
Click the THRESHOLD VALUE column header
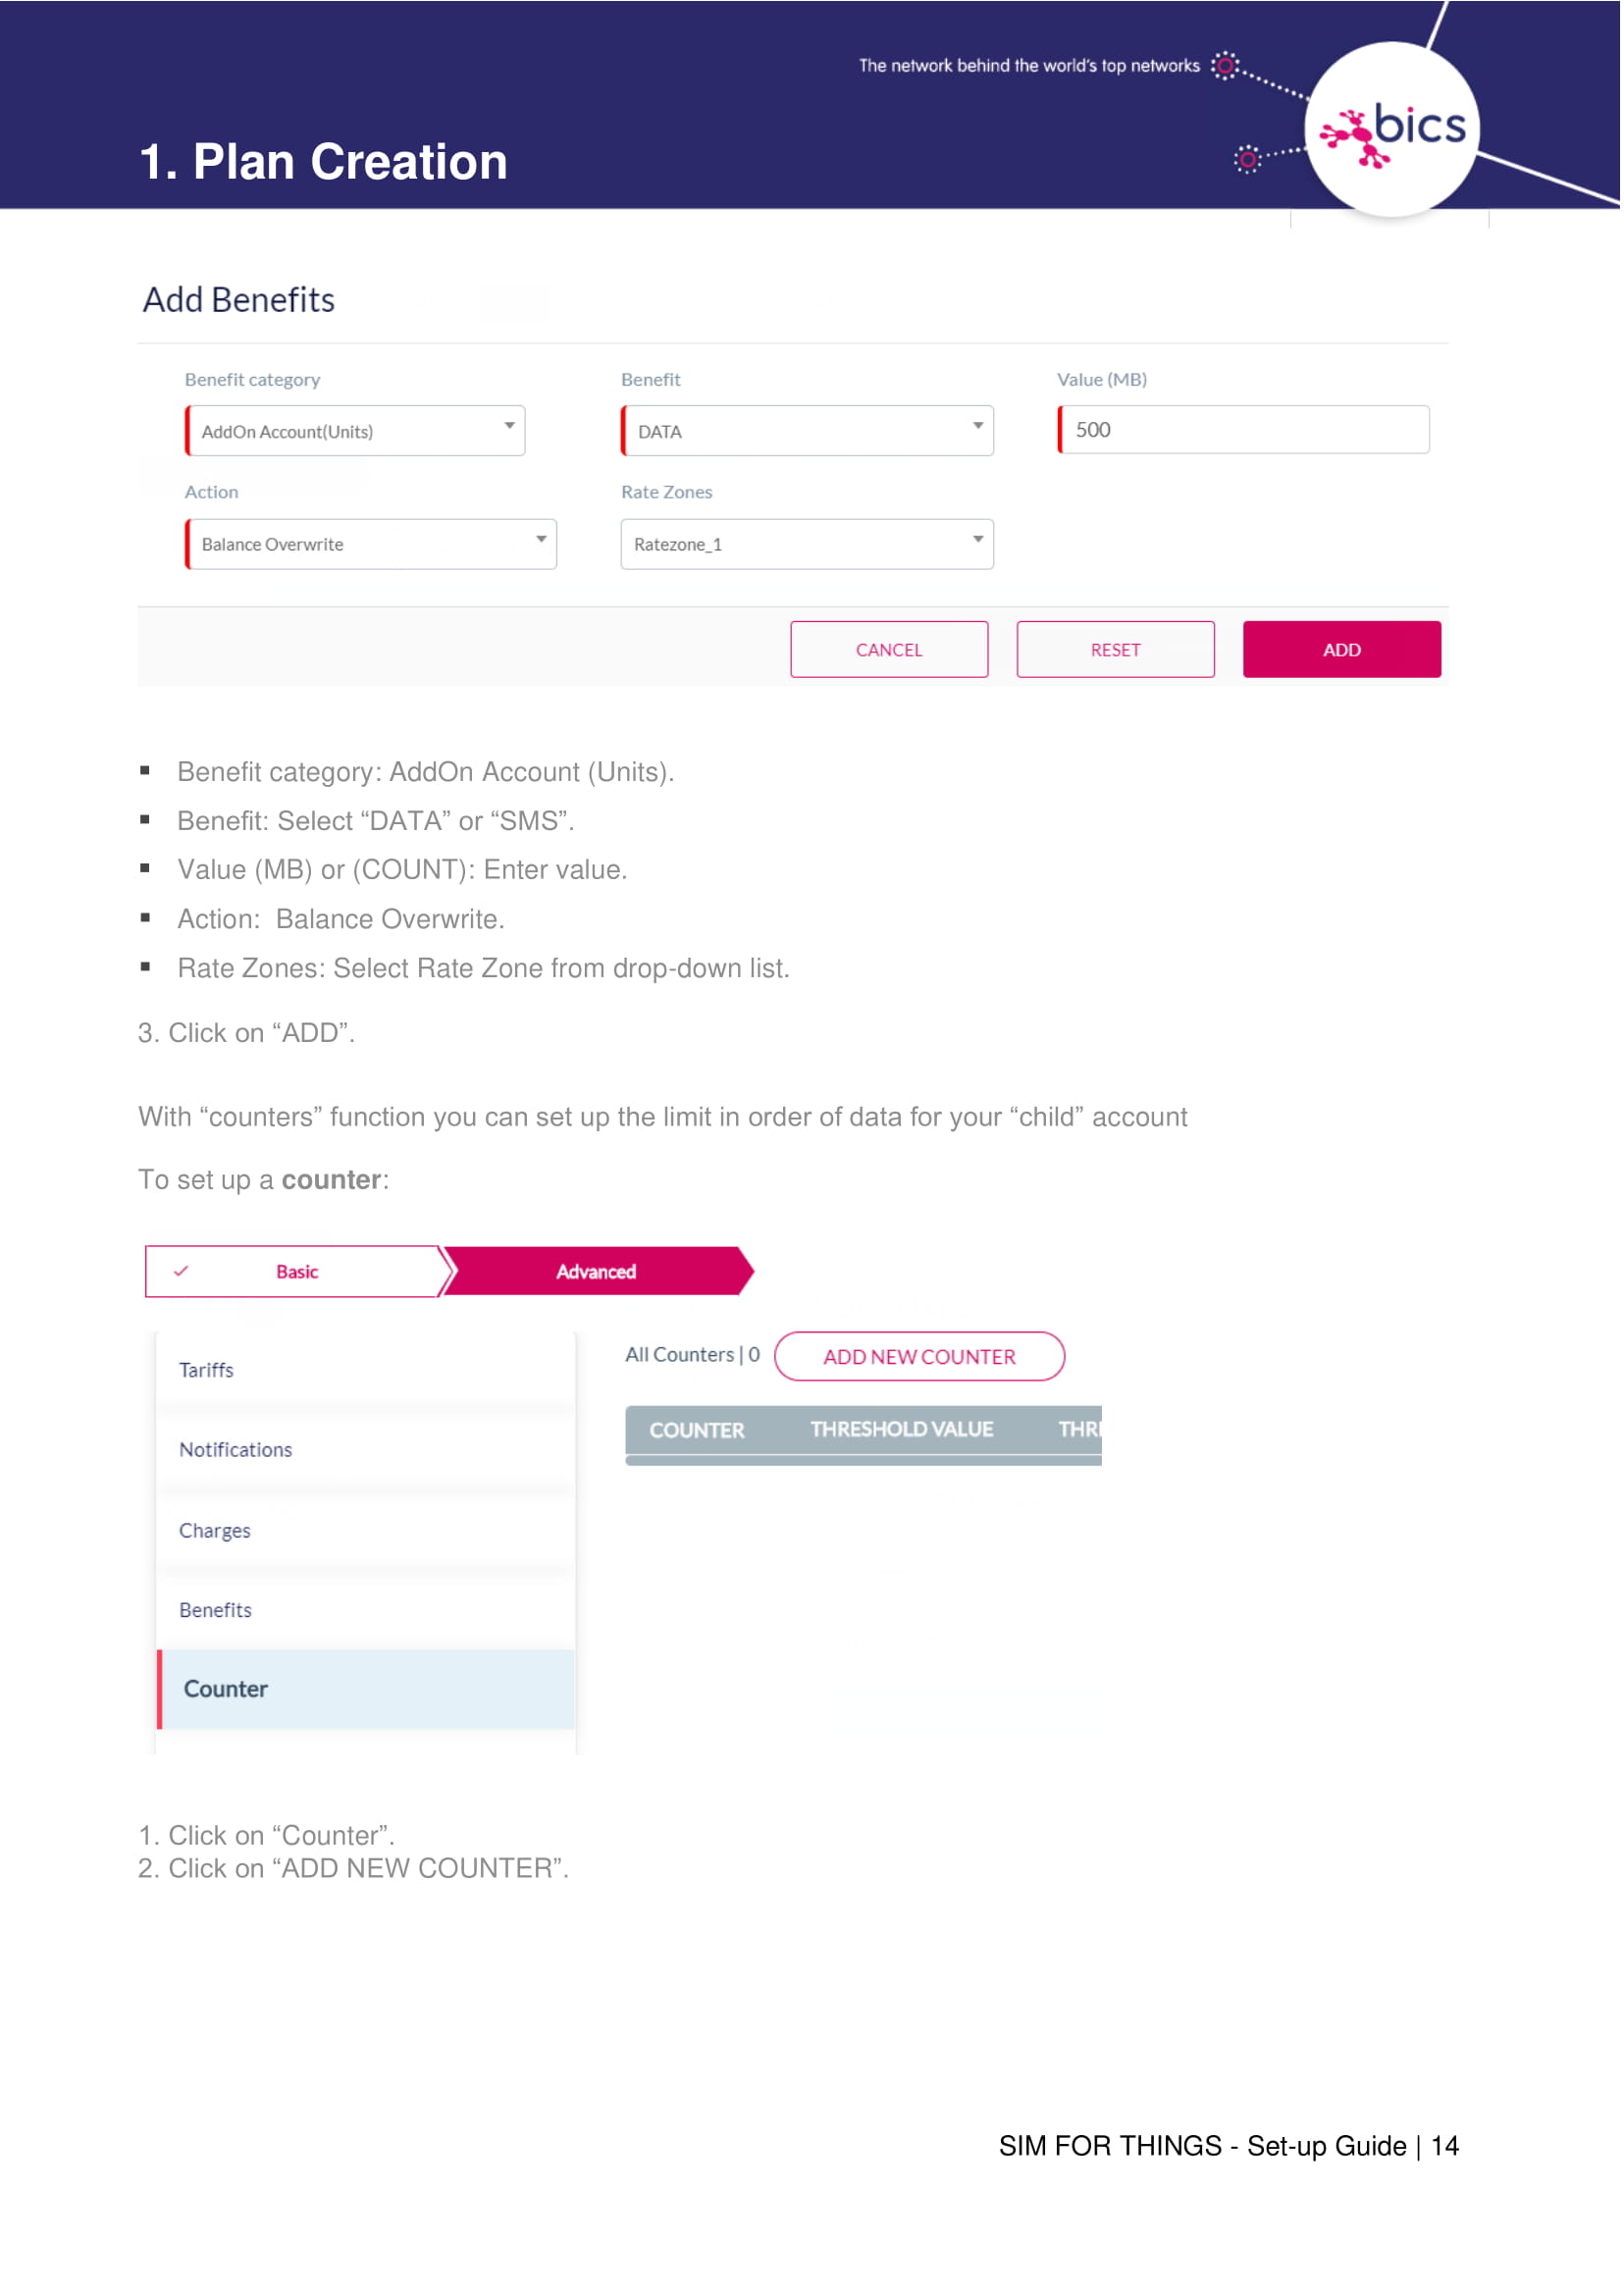tap(901, 1430)
